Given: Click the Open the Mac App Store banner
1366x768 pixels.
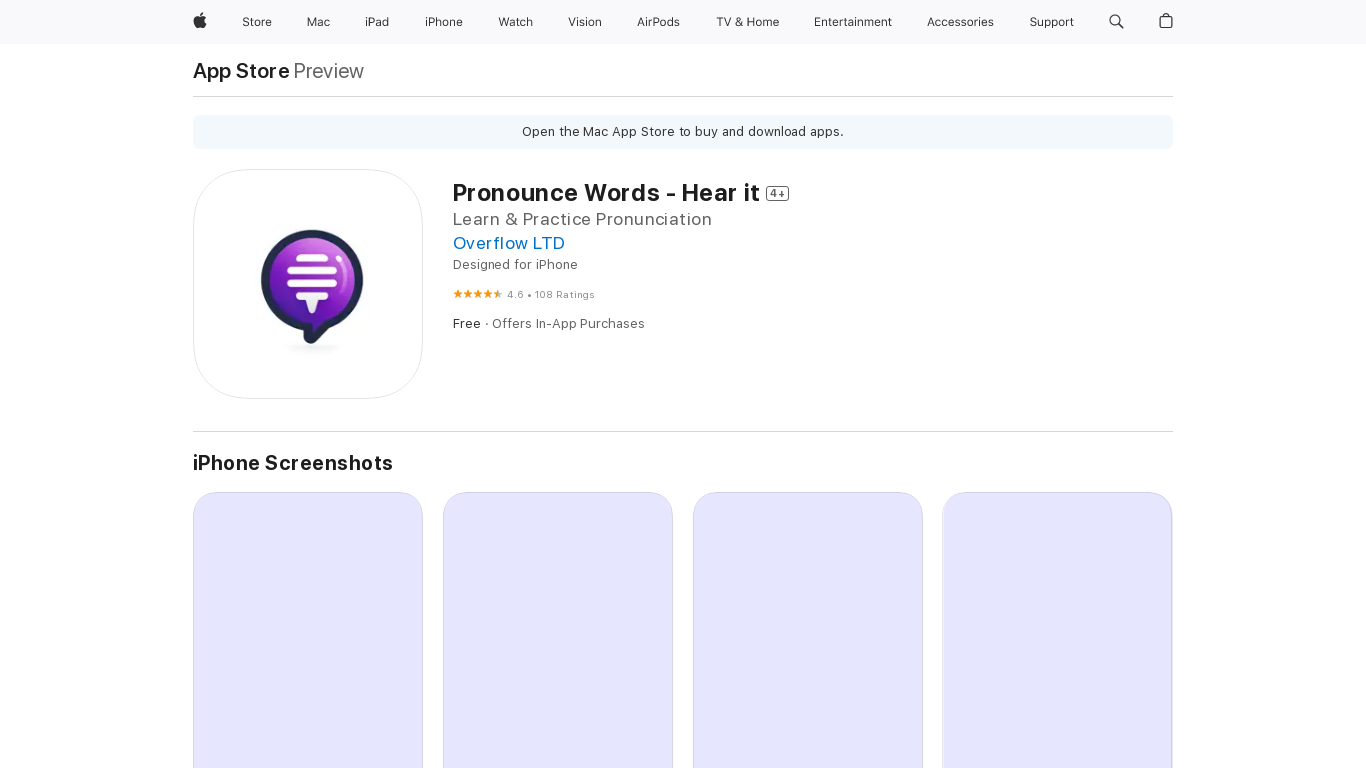Looking at the screenshot, I should (x=683, y=132).
